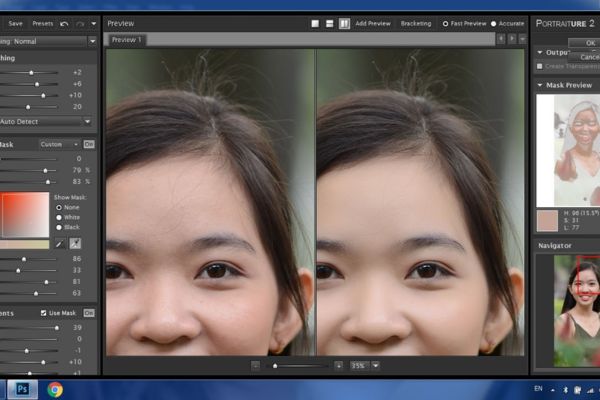The height and width of the screenshot is (400, 600).
Task: Go to next preview tab arrow
Action: (512, 39)
